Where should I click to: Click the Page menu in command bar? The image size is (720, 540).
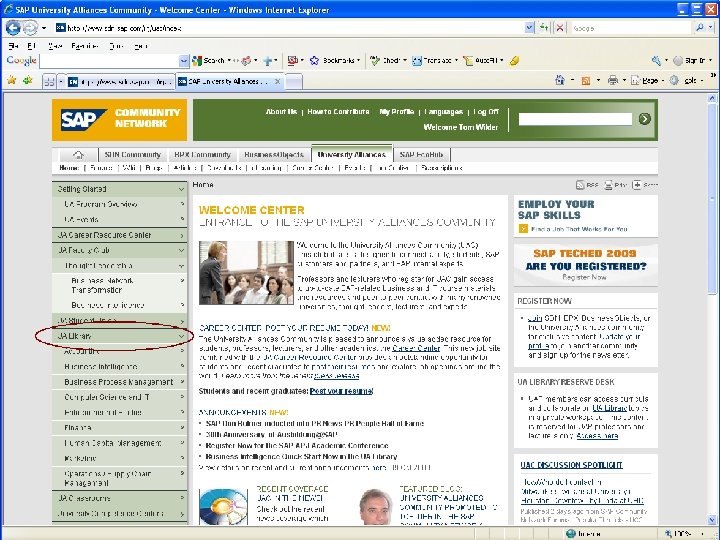[x=645, y=81]
